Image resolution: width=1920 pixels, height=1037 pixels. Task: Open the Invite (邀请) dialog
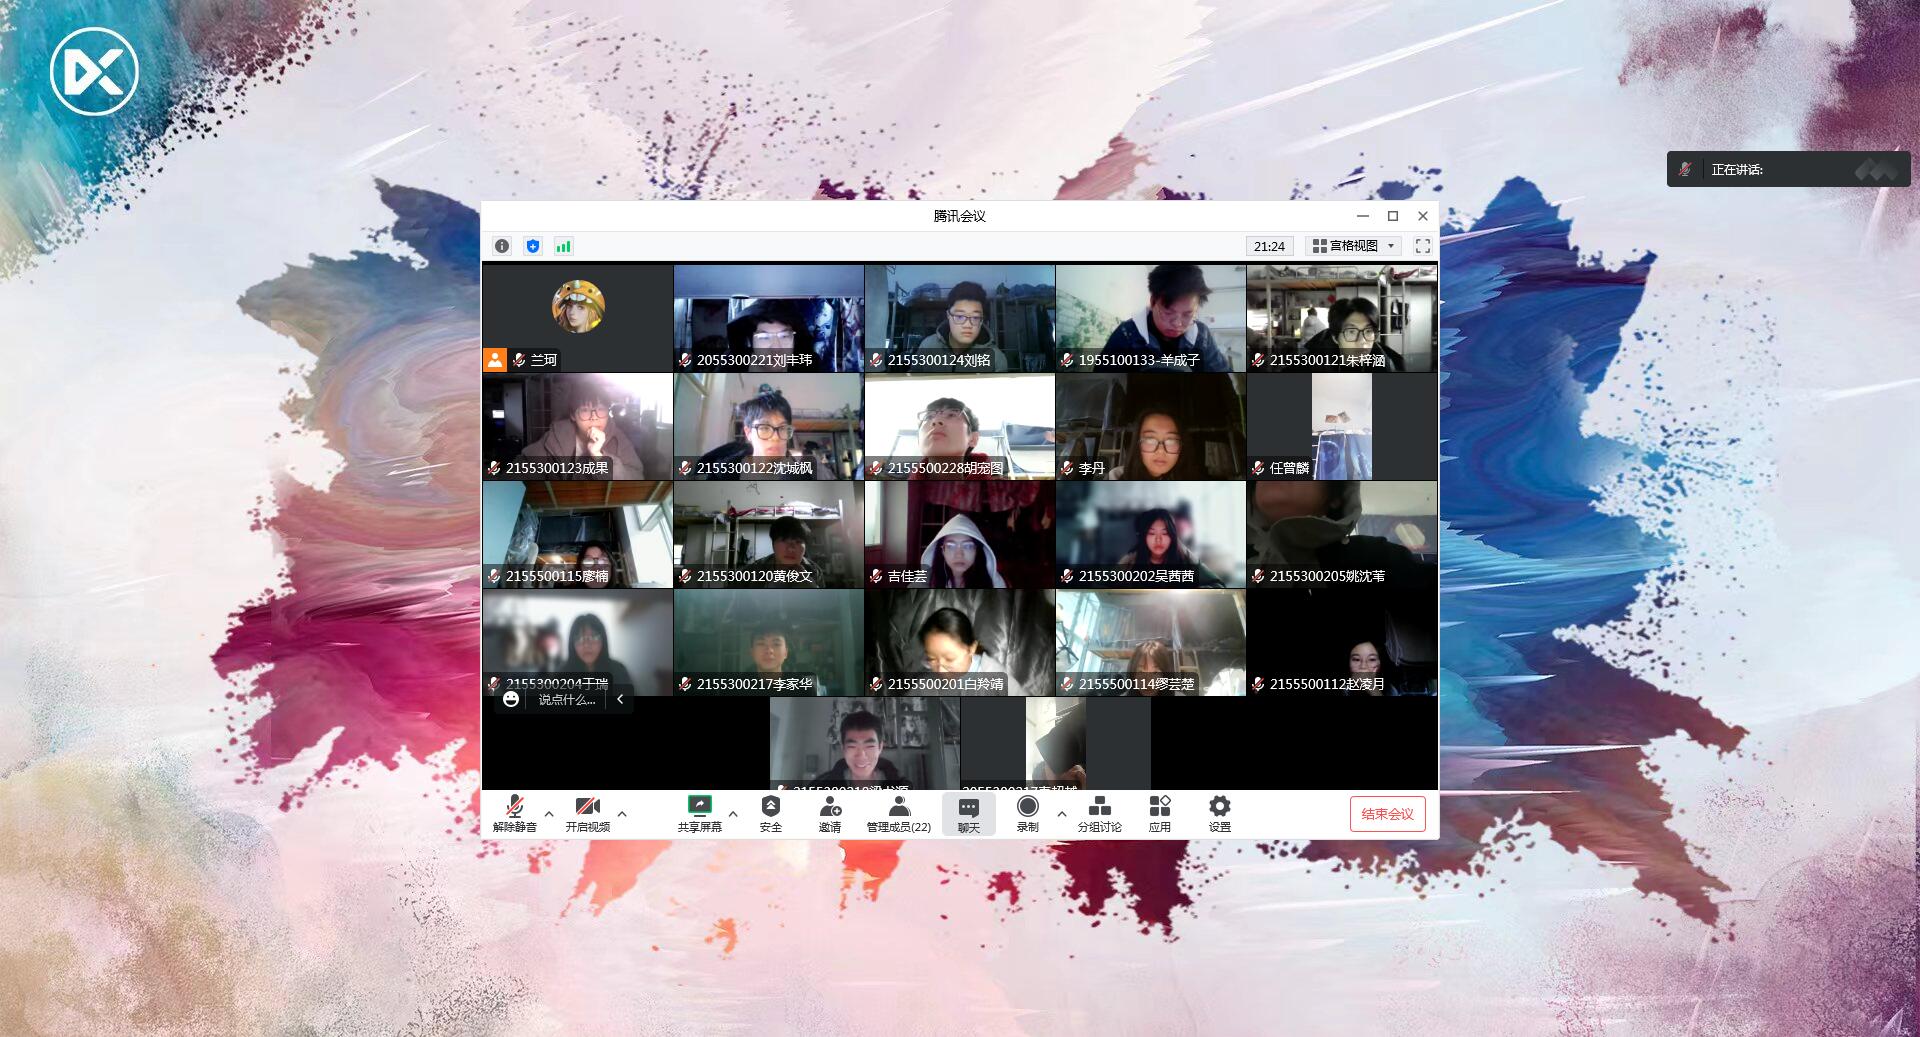tap(830, 814)
